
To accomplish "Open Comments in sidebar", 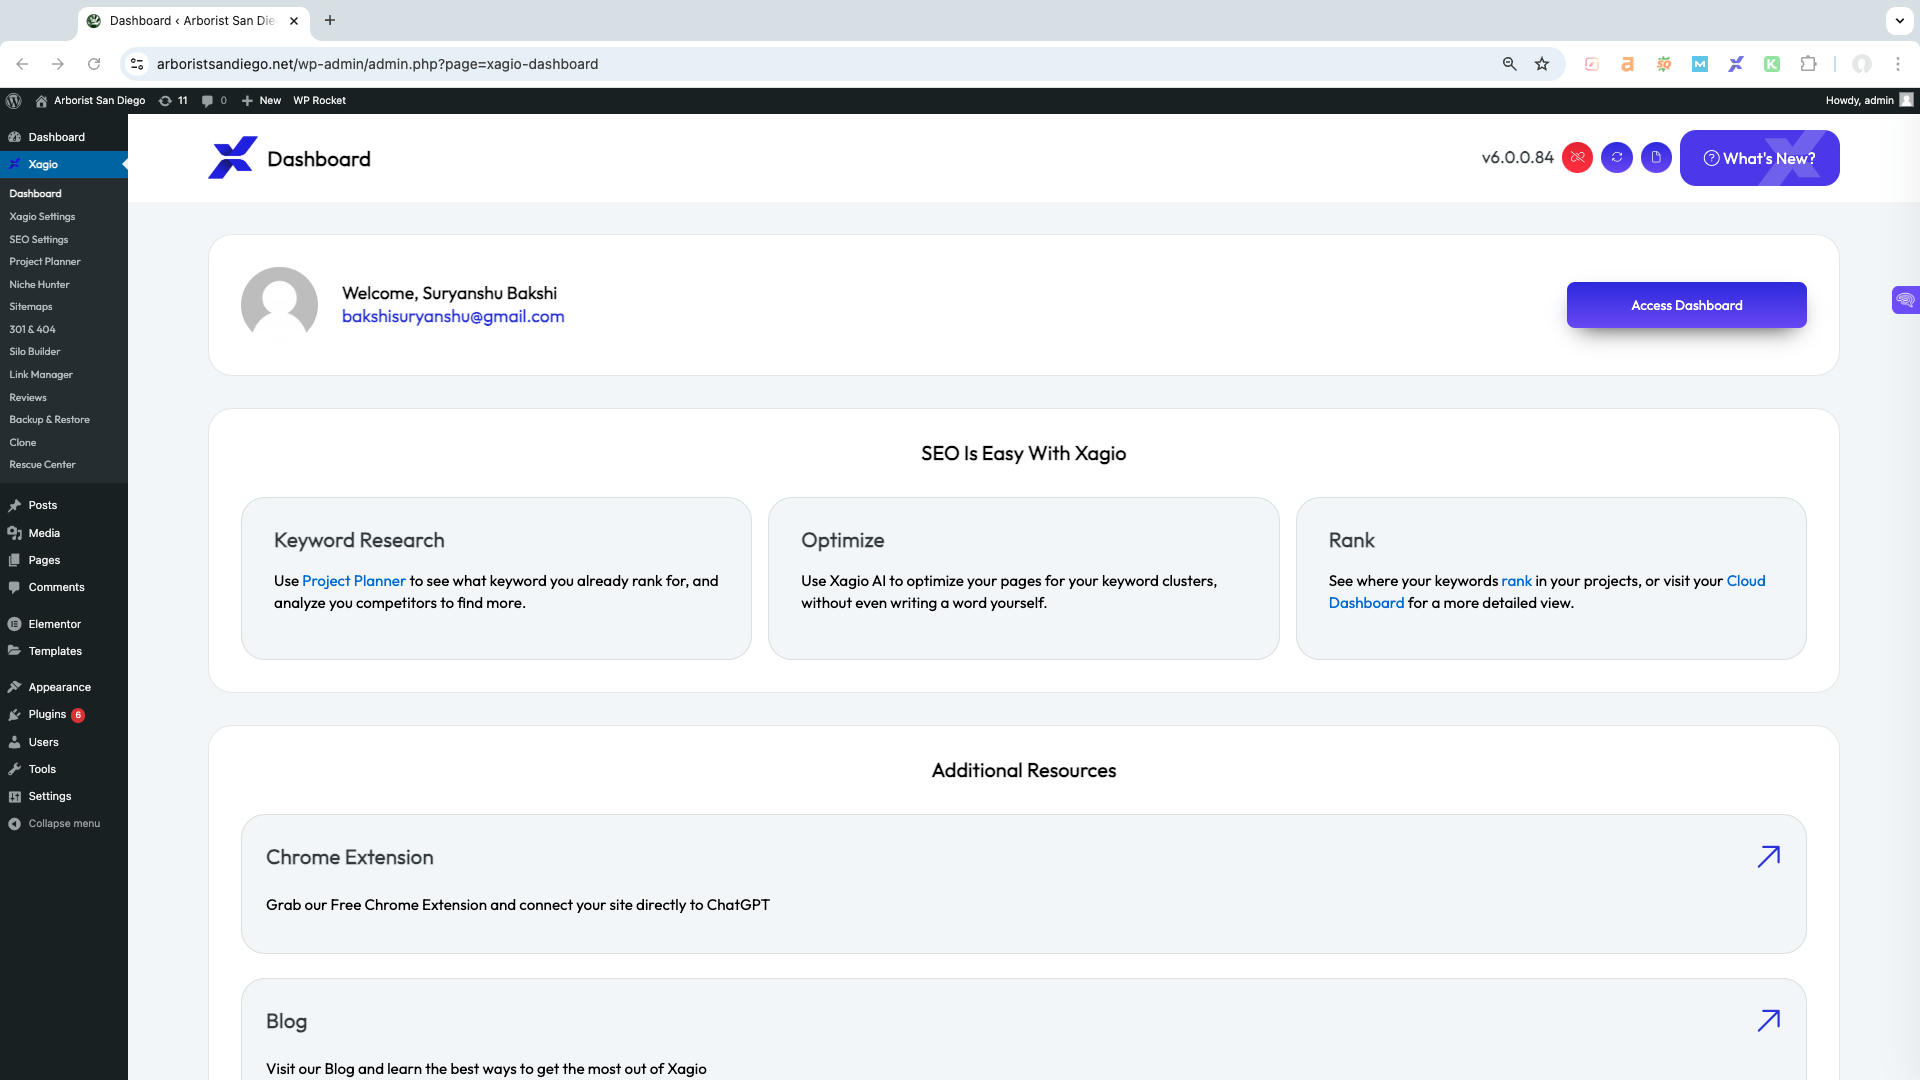I will (64, 587).
